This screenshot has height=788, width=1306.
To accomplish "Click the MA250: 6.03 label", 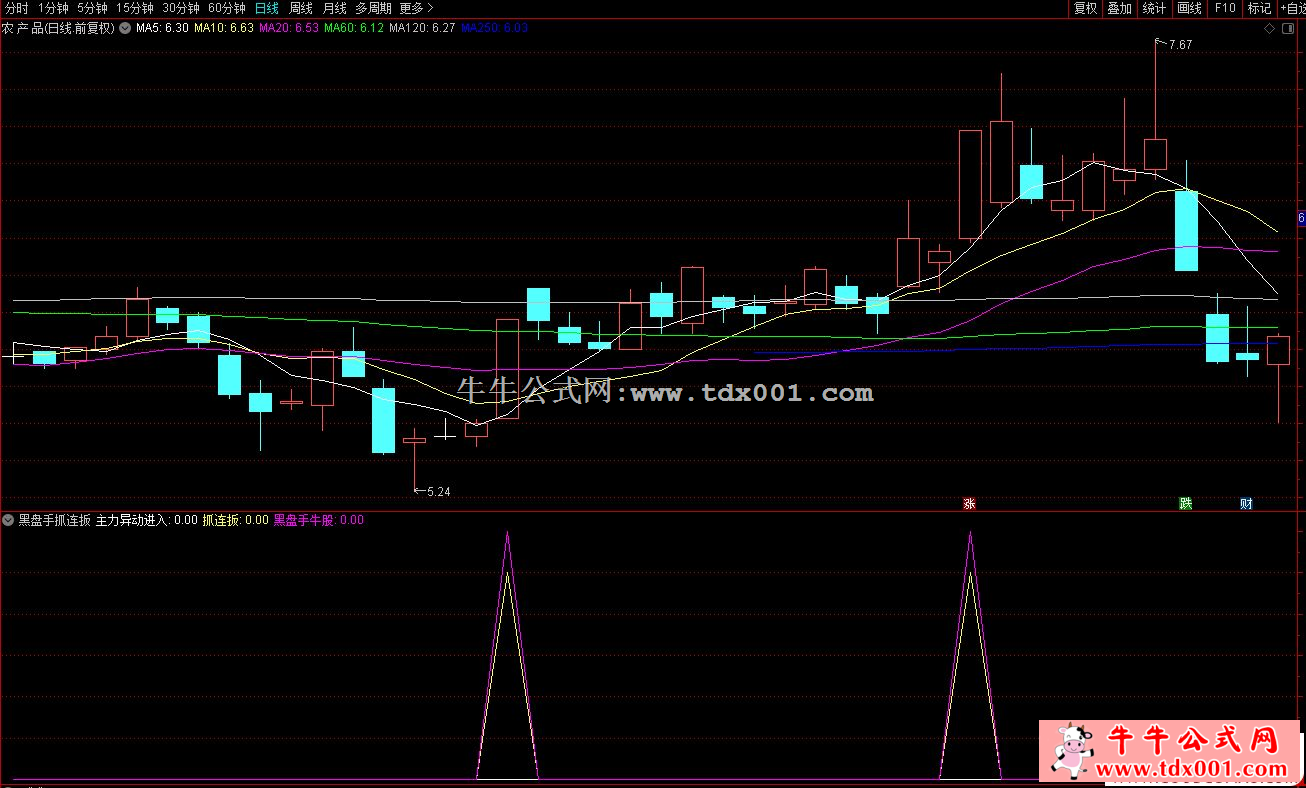I will 495,28.
